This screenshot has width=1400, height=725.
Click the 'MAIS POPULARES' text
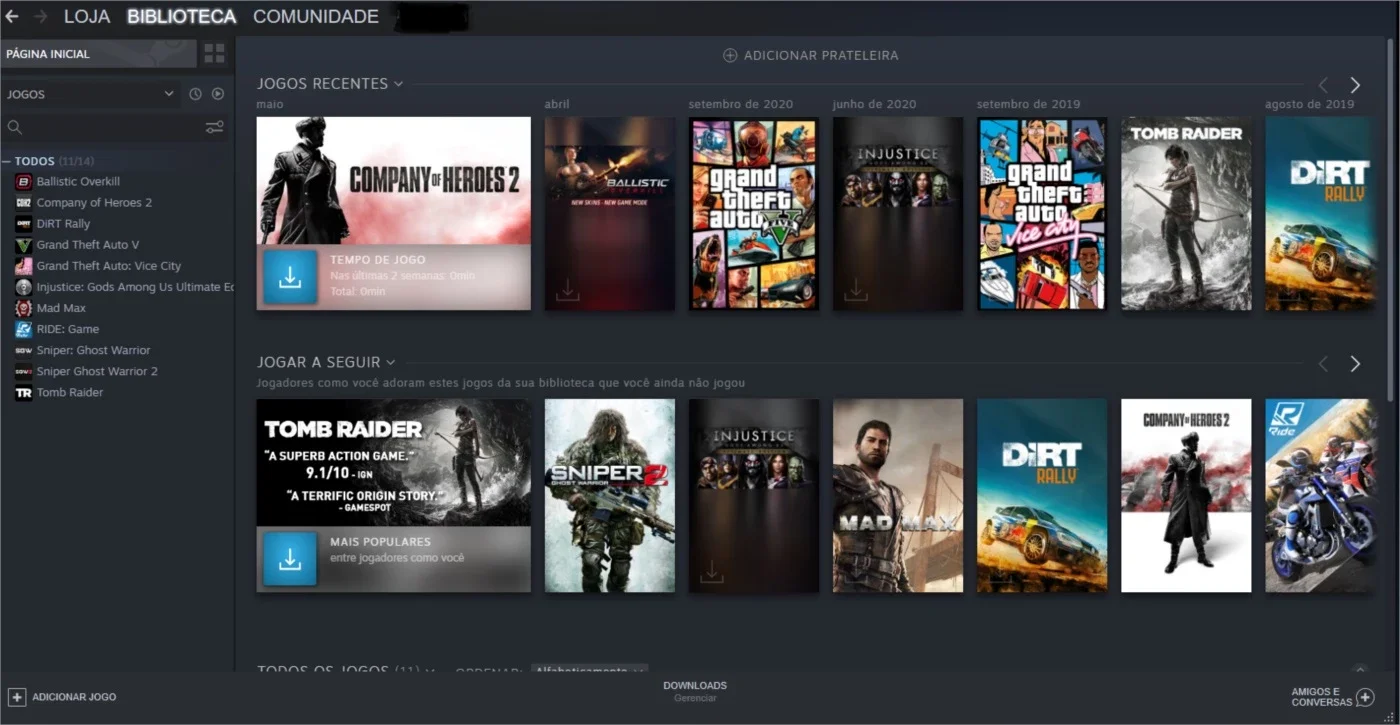[x=380, y=542]
